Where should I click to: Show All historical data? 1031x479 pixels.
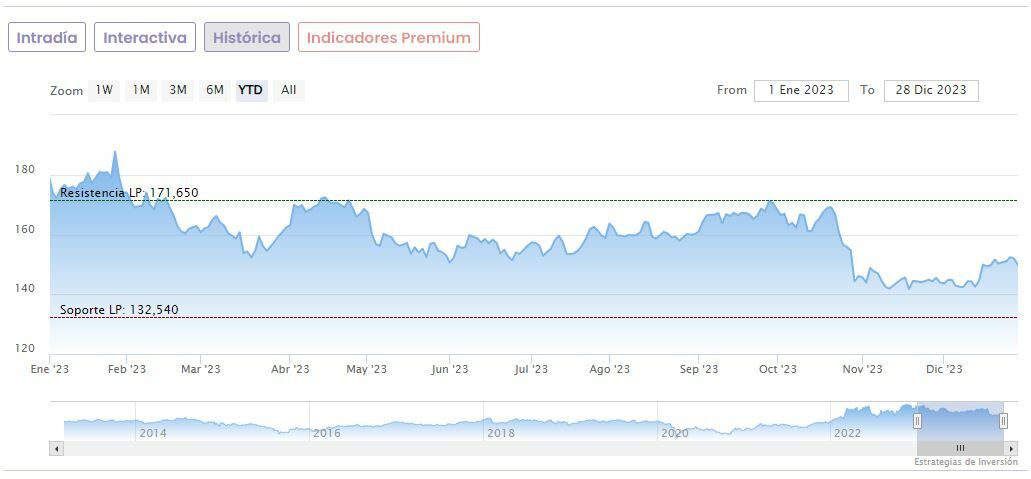(289, 90)
